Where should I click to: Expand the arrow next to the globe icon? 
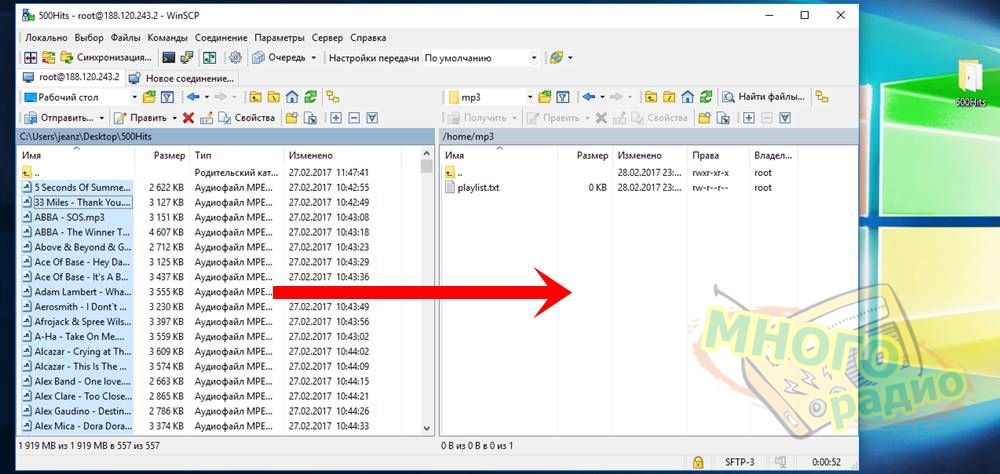(570, 58)
